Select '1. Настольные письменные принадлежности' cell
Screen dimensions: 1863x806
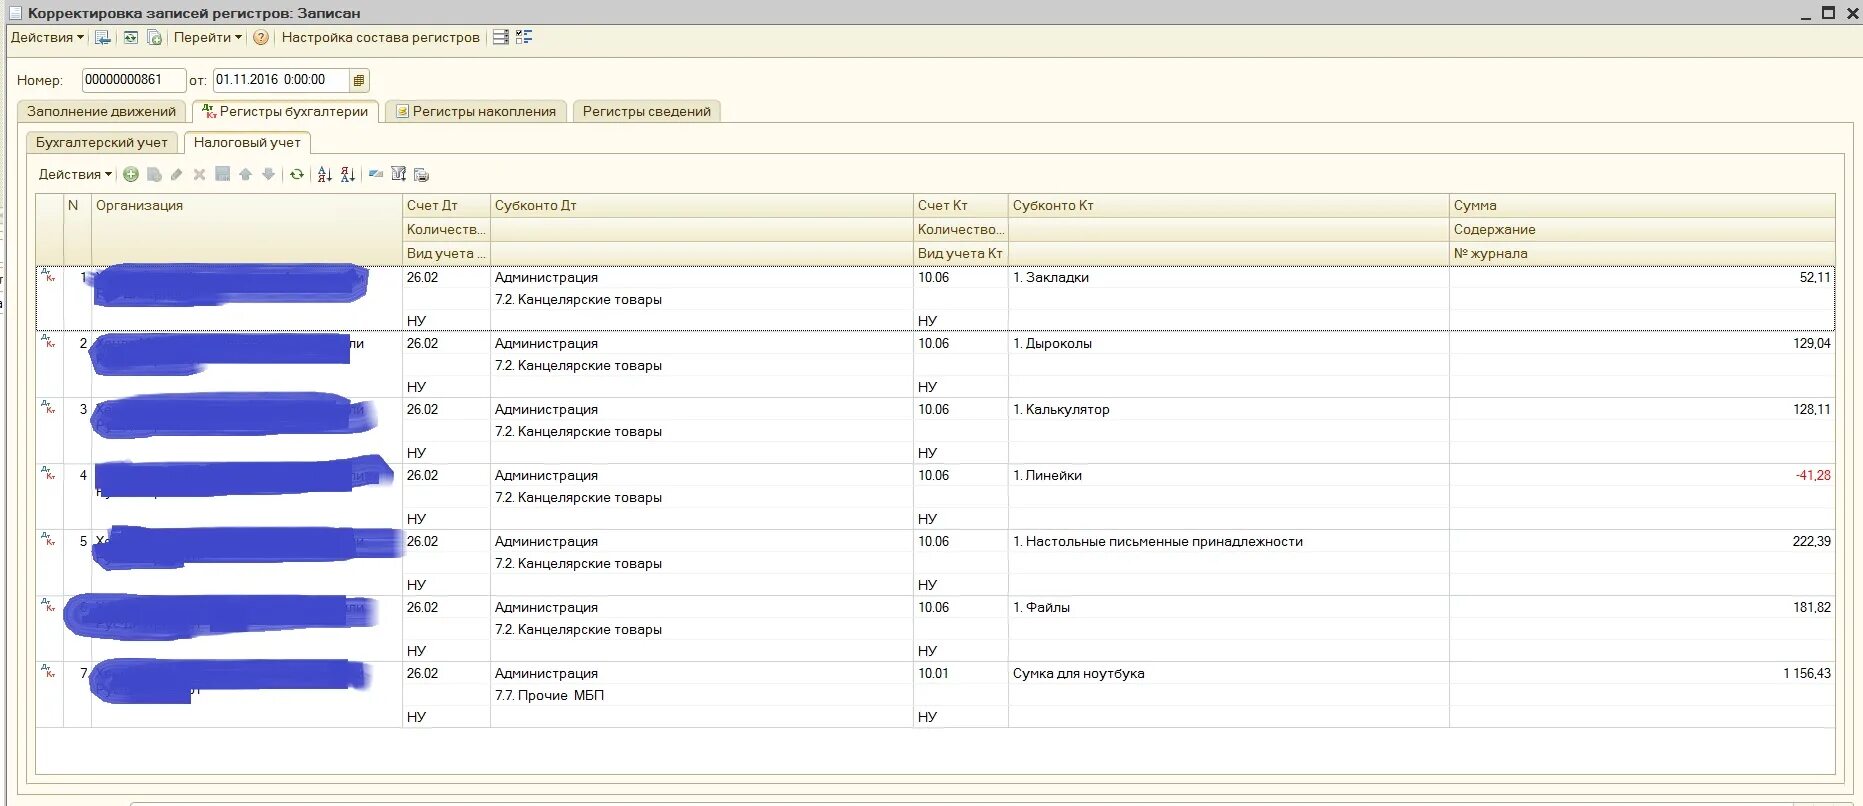(x=1228, y=541)
